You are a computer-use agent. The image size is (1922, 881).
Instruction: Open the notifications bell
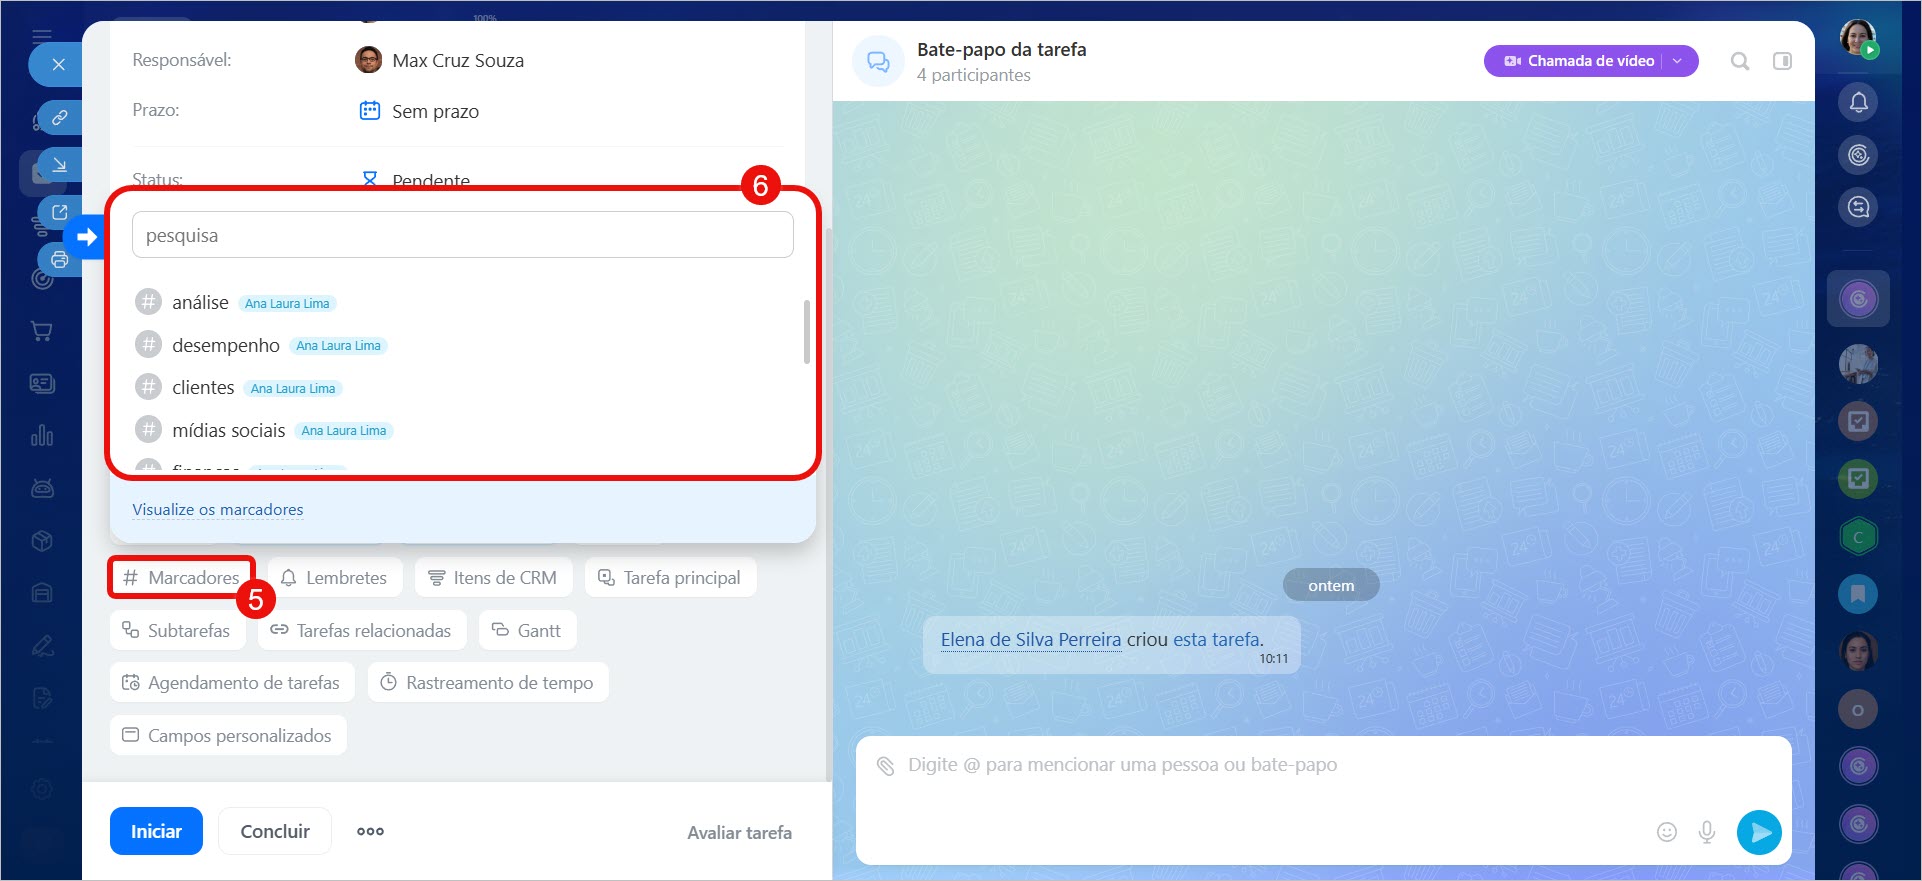click(x=1858, y=102)
